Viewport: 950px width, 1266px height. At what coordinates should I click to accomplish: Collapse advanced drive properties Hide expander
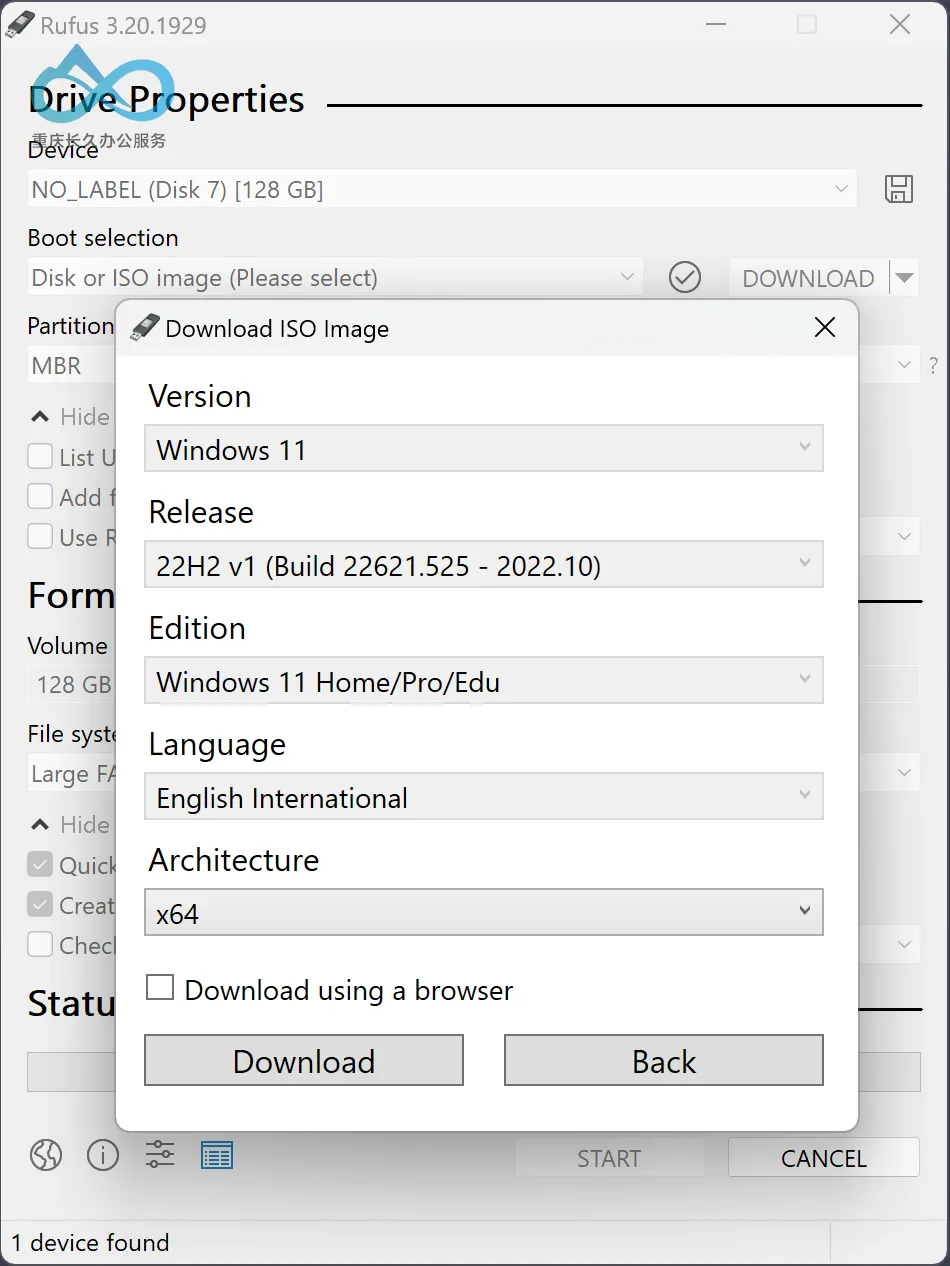(72, 417)
